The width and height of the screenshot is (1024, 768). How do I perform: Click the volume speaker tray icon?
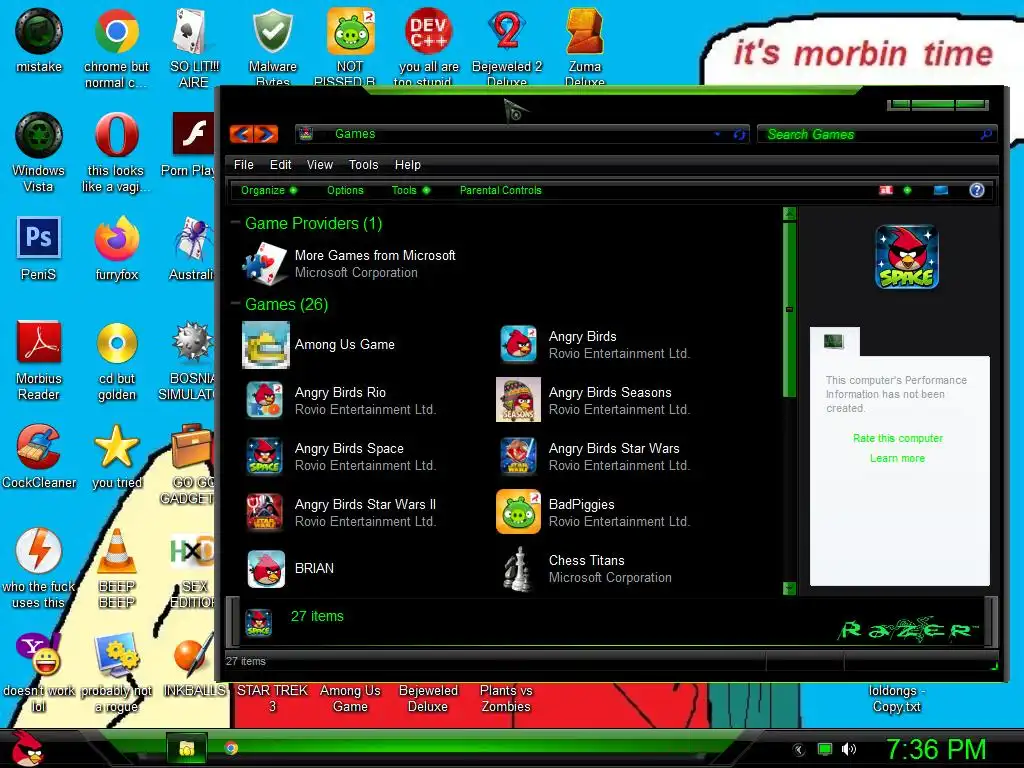pos(848,749)
